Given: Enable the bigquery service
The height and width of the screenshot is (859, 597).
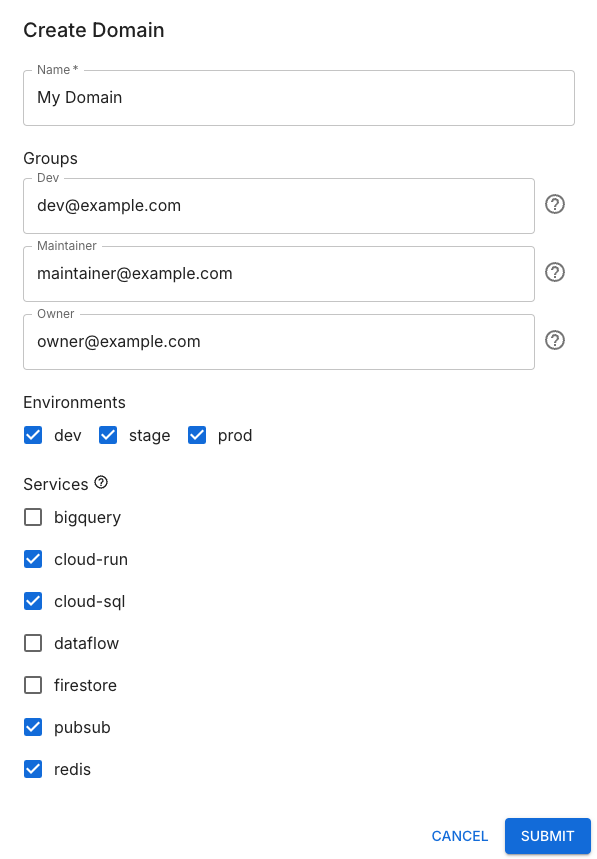Looking at the screenshot, I should pyautogui.click(x=33, y=517).
